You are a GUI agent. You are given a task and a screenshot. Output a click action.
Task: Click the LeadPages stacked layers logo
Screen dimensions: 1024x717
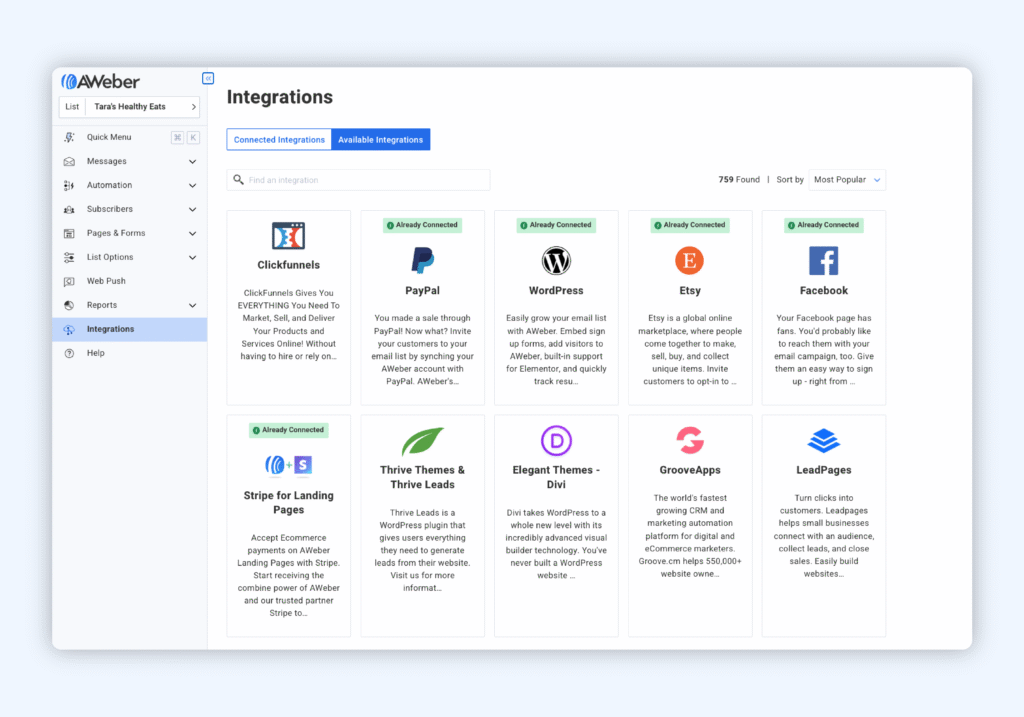(824, 441)
